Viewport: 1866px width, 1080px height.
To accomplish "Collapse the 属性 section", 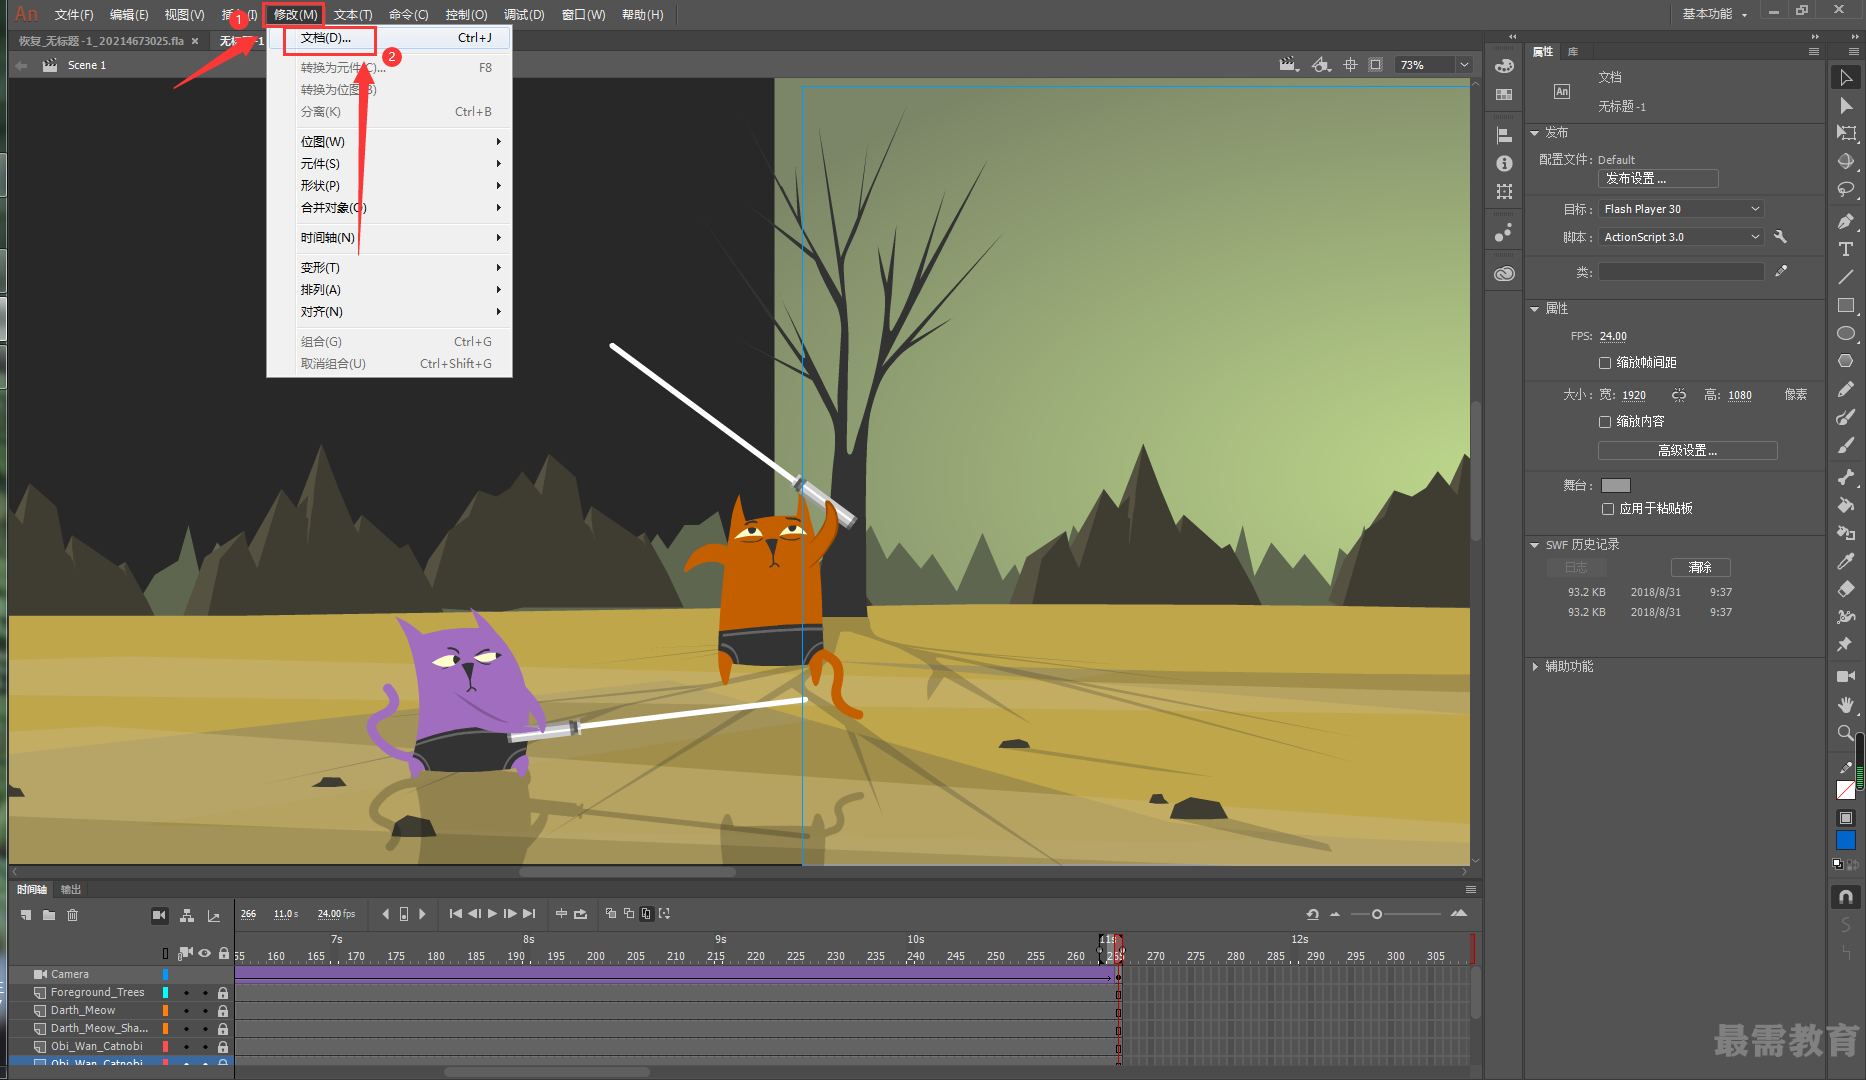I will tap(1535, 309).
